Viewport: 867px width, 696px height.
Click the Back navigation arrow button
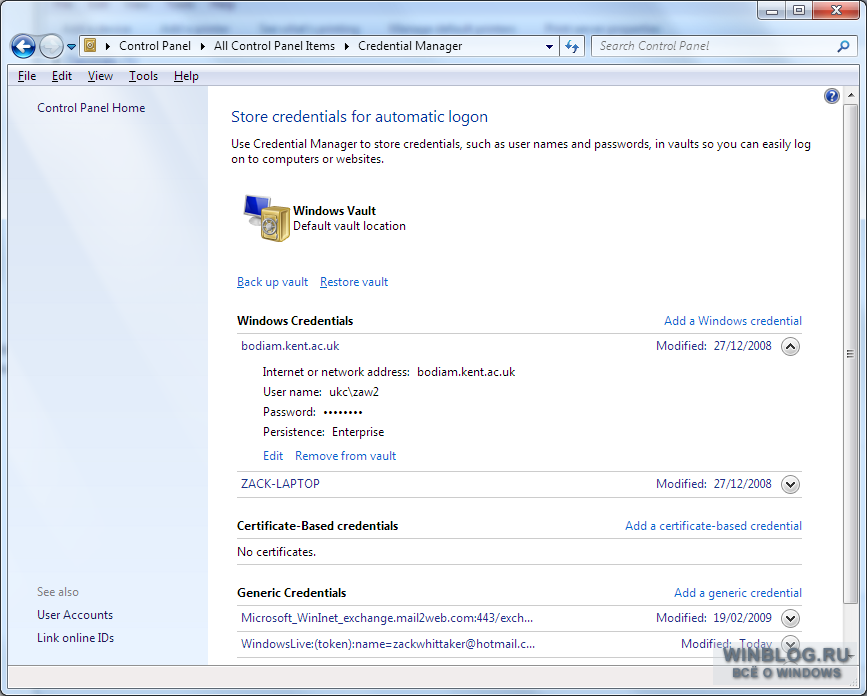tap(23, 46)
